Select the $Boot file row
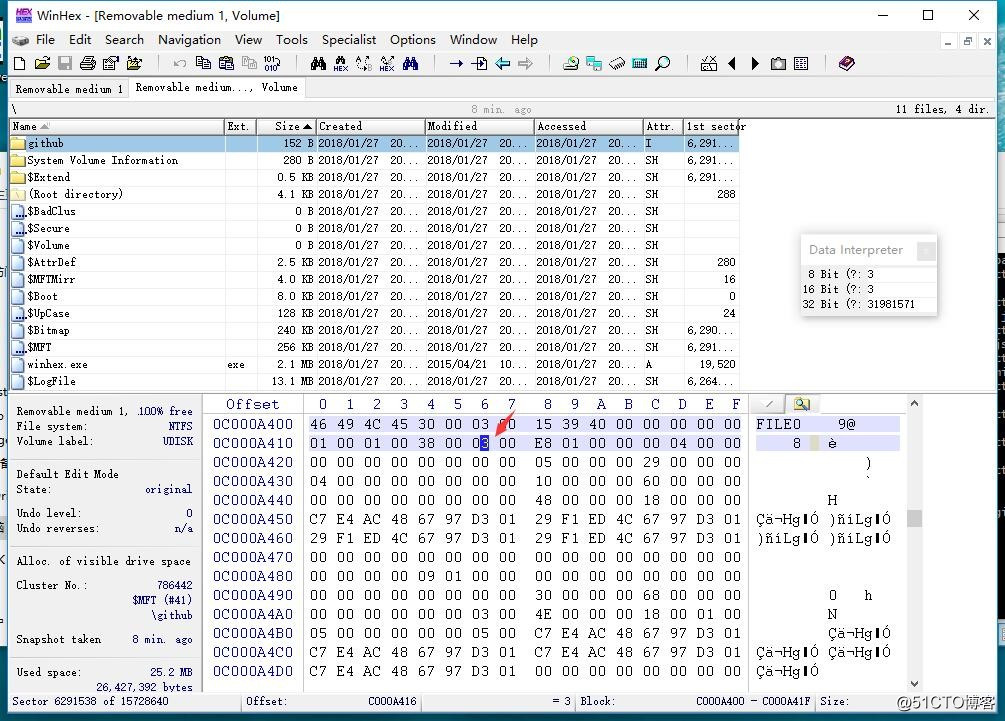The height and width of the screenshot is (721, 1005). [x=374, y=296]
